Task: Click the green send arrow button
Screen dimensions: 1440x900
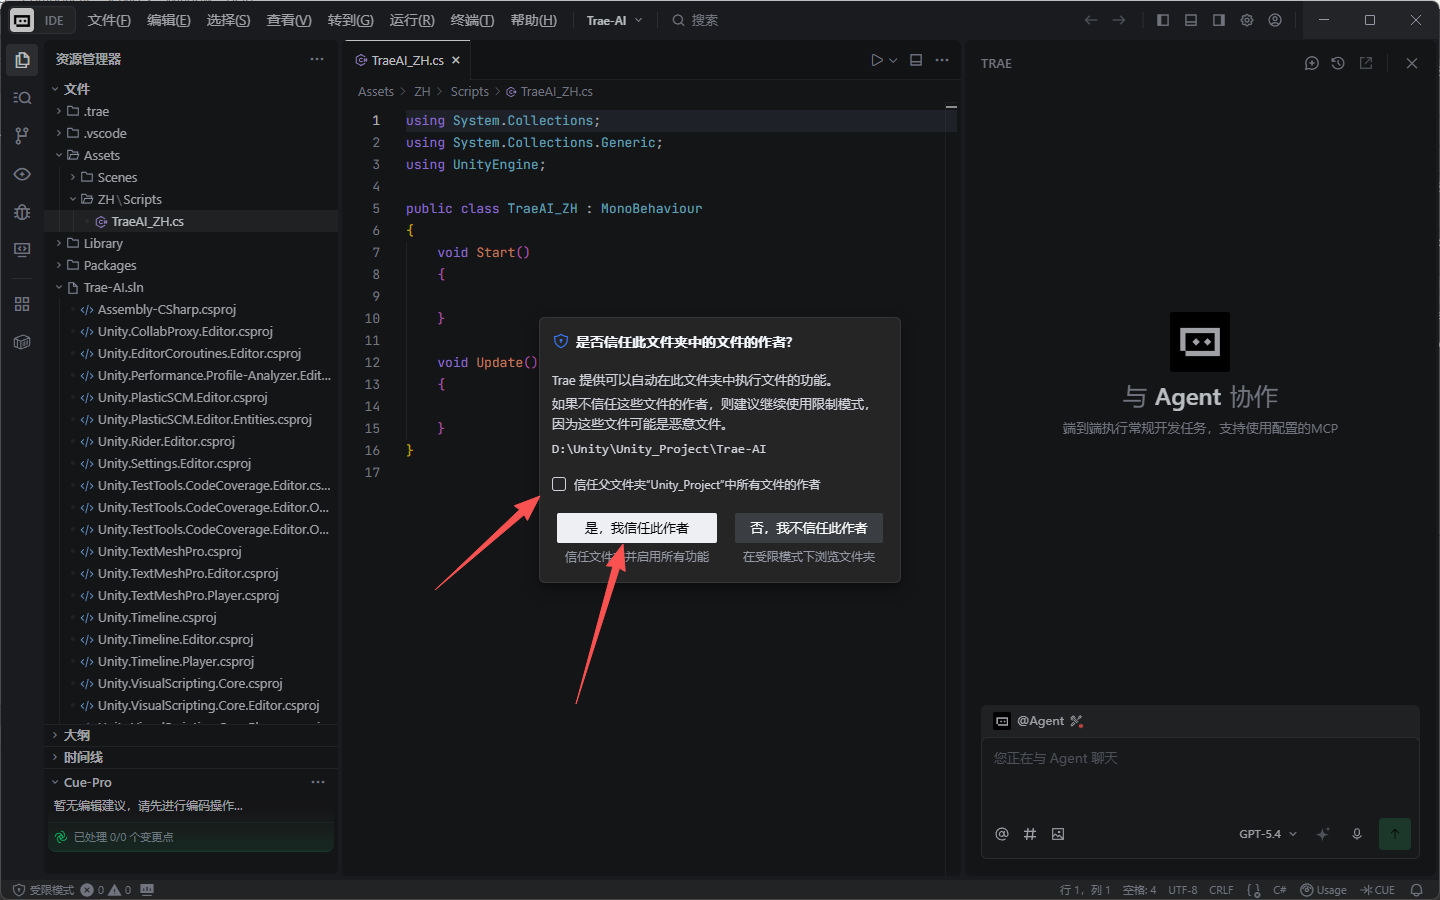Action: click(x=1395, y=834)
